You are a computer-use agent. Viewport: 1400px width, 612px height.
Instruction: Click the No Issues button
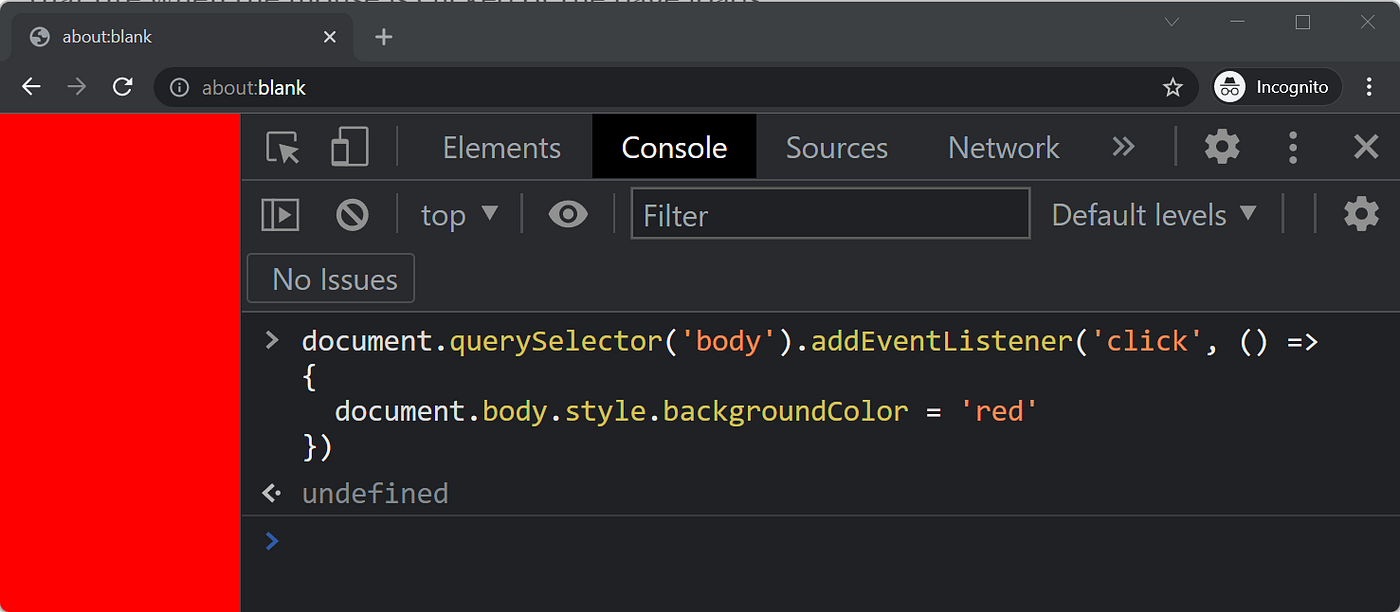click(330, 278)
